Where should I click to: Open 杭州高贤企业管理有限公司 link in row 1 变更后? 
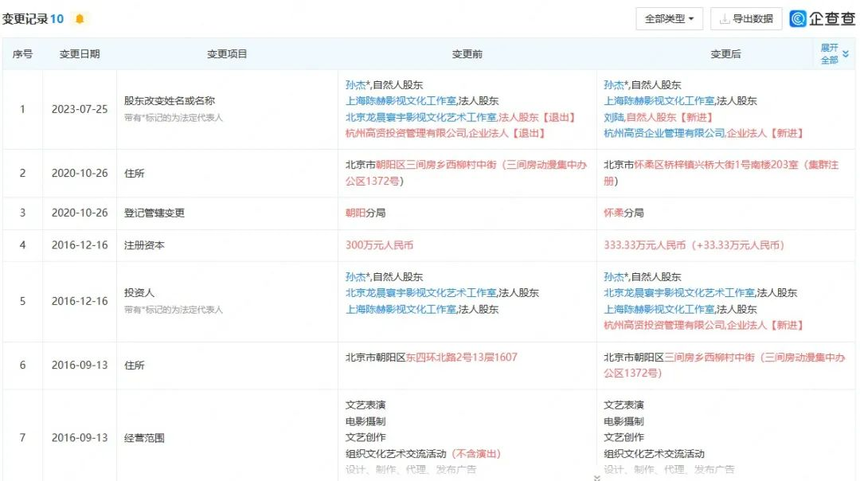point(664,133)
